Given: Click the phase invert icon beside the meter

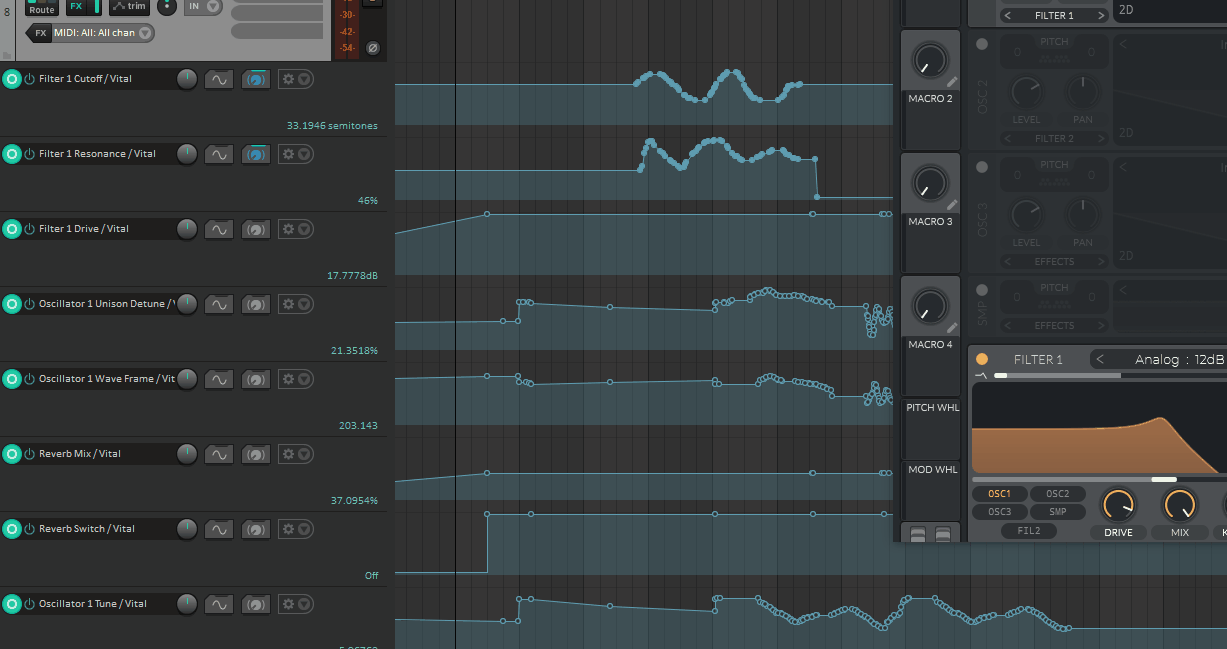Looking at the screenshot, I should click(373, 47).
